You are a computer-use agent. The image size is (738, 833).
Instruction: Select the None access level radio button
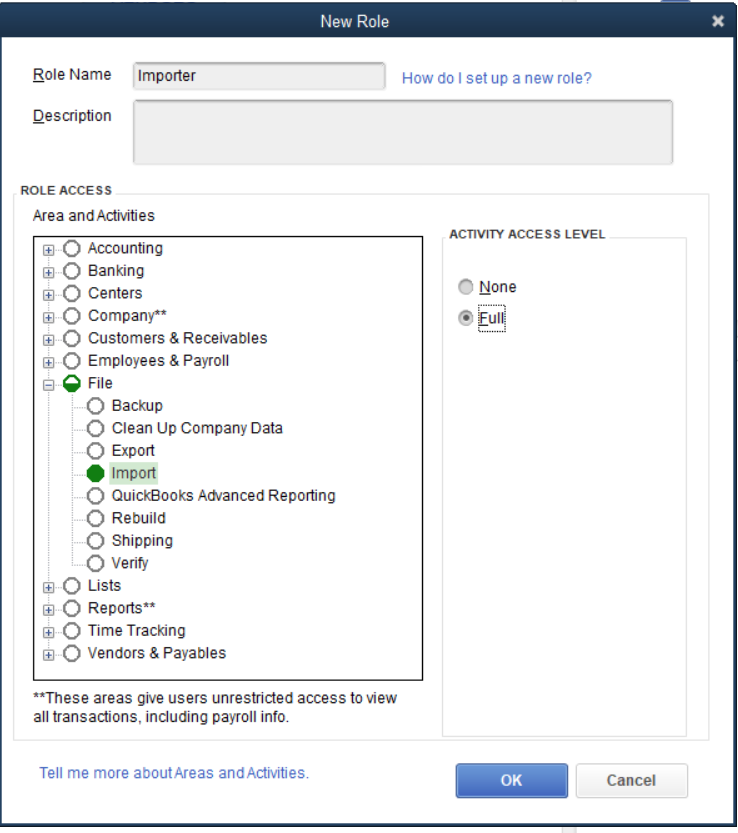click(x=465, y=287)
